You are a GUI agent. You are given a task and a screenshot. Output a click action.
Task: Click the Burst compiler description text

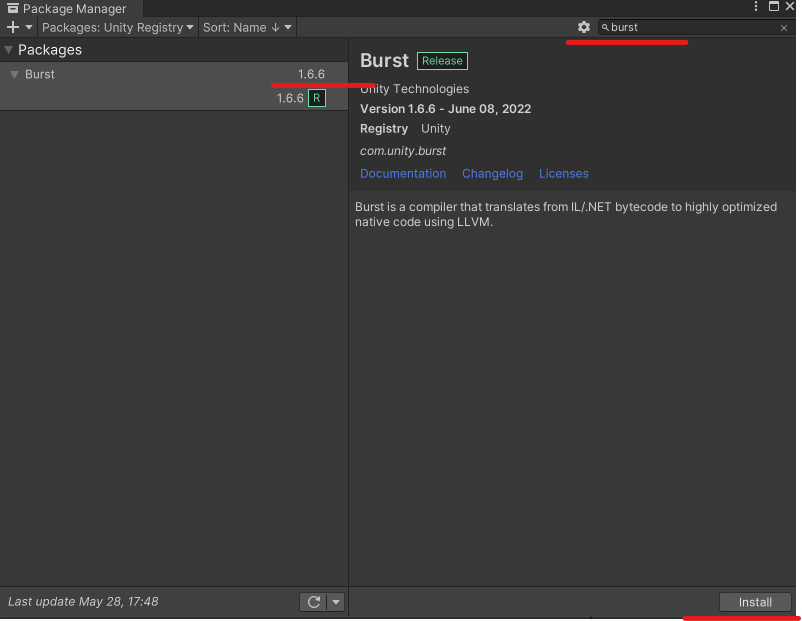566,214
